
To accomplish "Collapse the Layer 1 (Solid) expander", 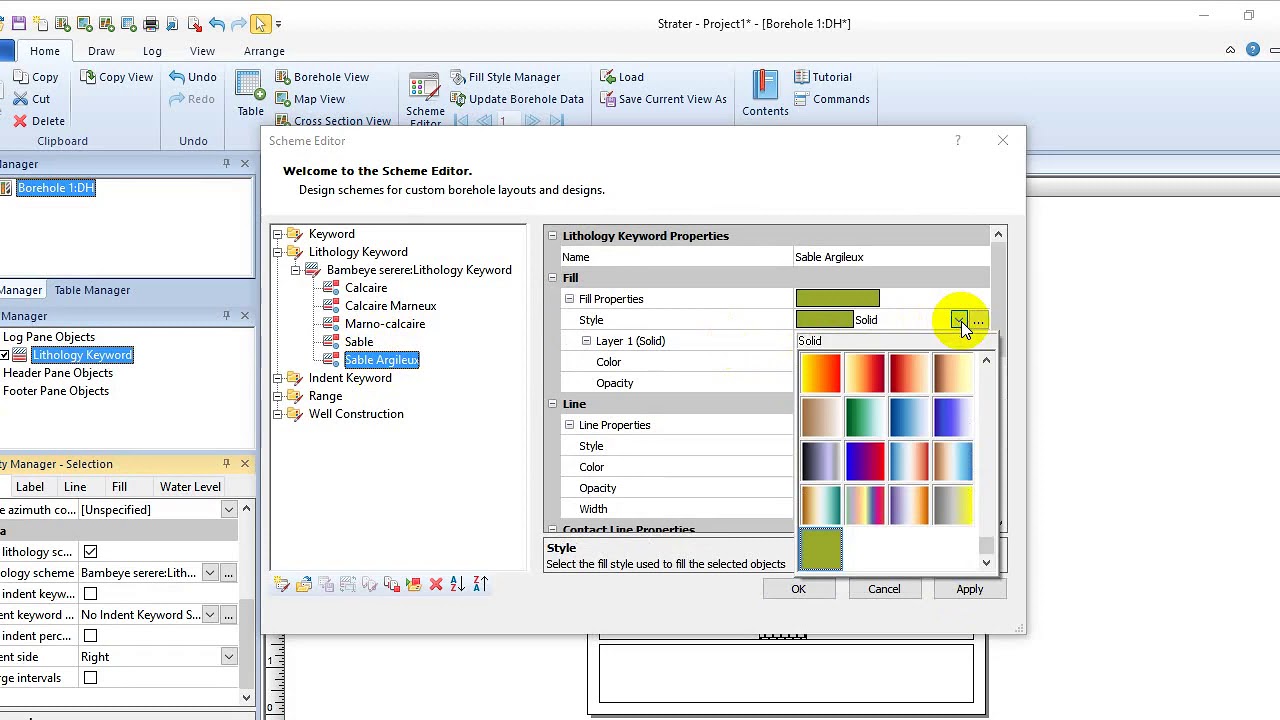I will point(586,341).
